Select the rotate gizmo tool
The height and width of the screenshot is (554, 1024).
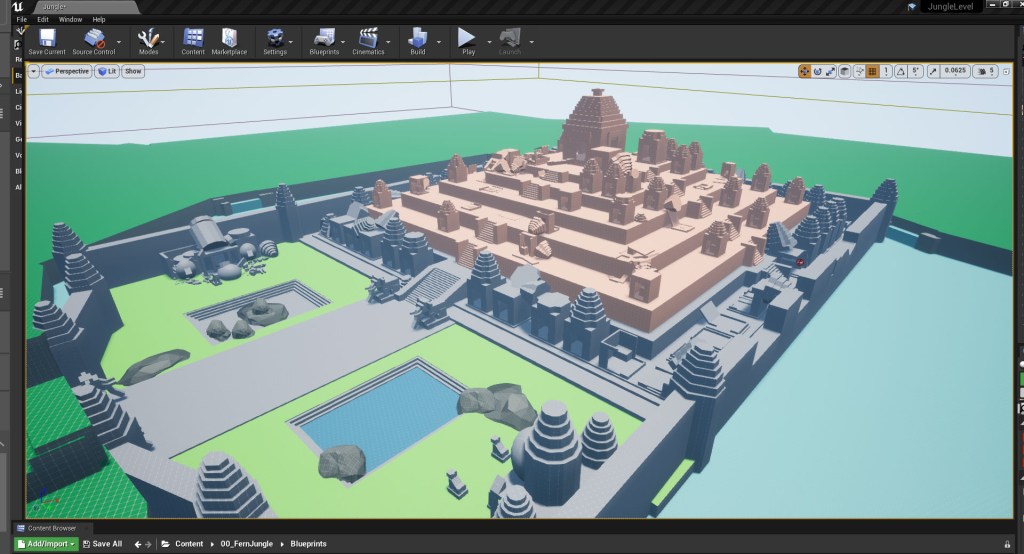[818, 71]
